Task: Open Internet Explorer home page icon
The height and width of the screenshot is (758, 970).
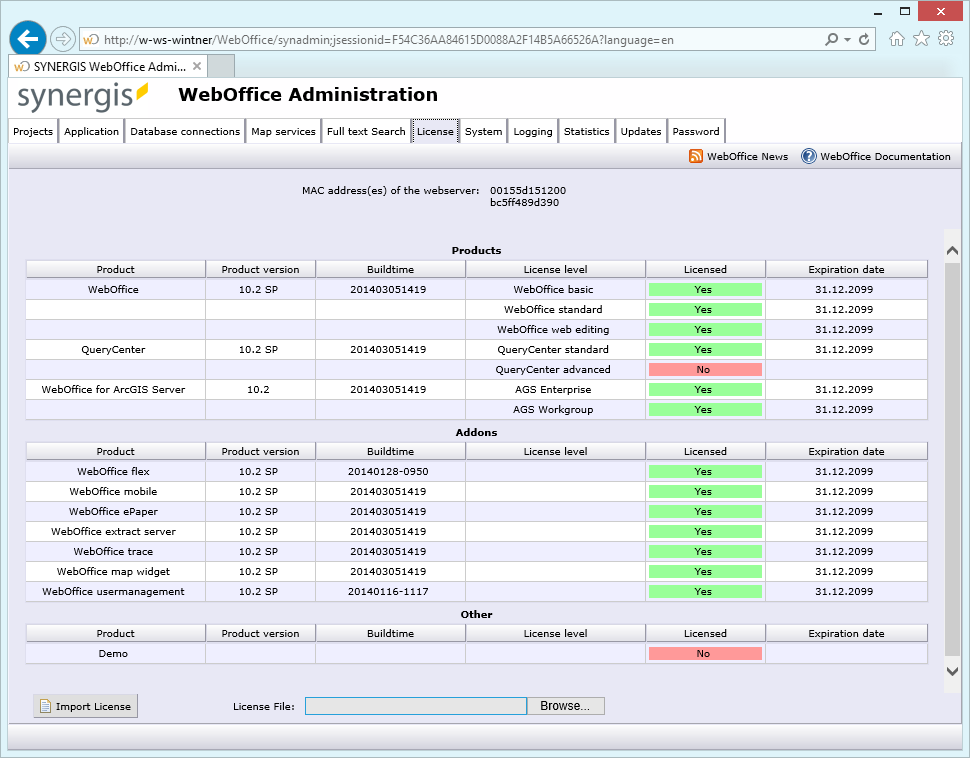Action: [x=896, y=38]
